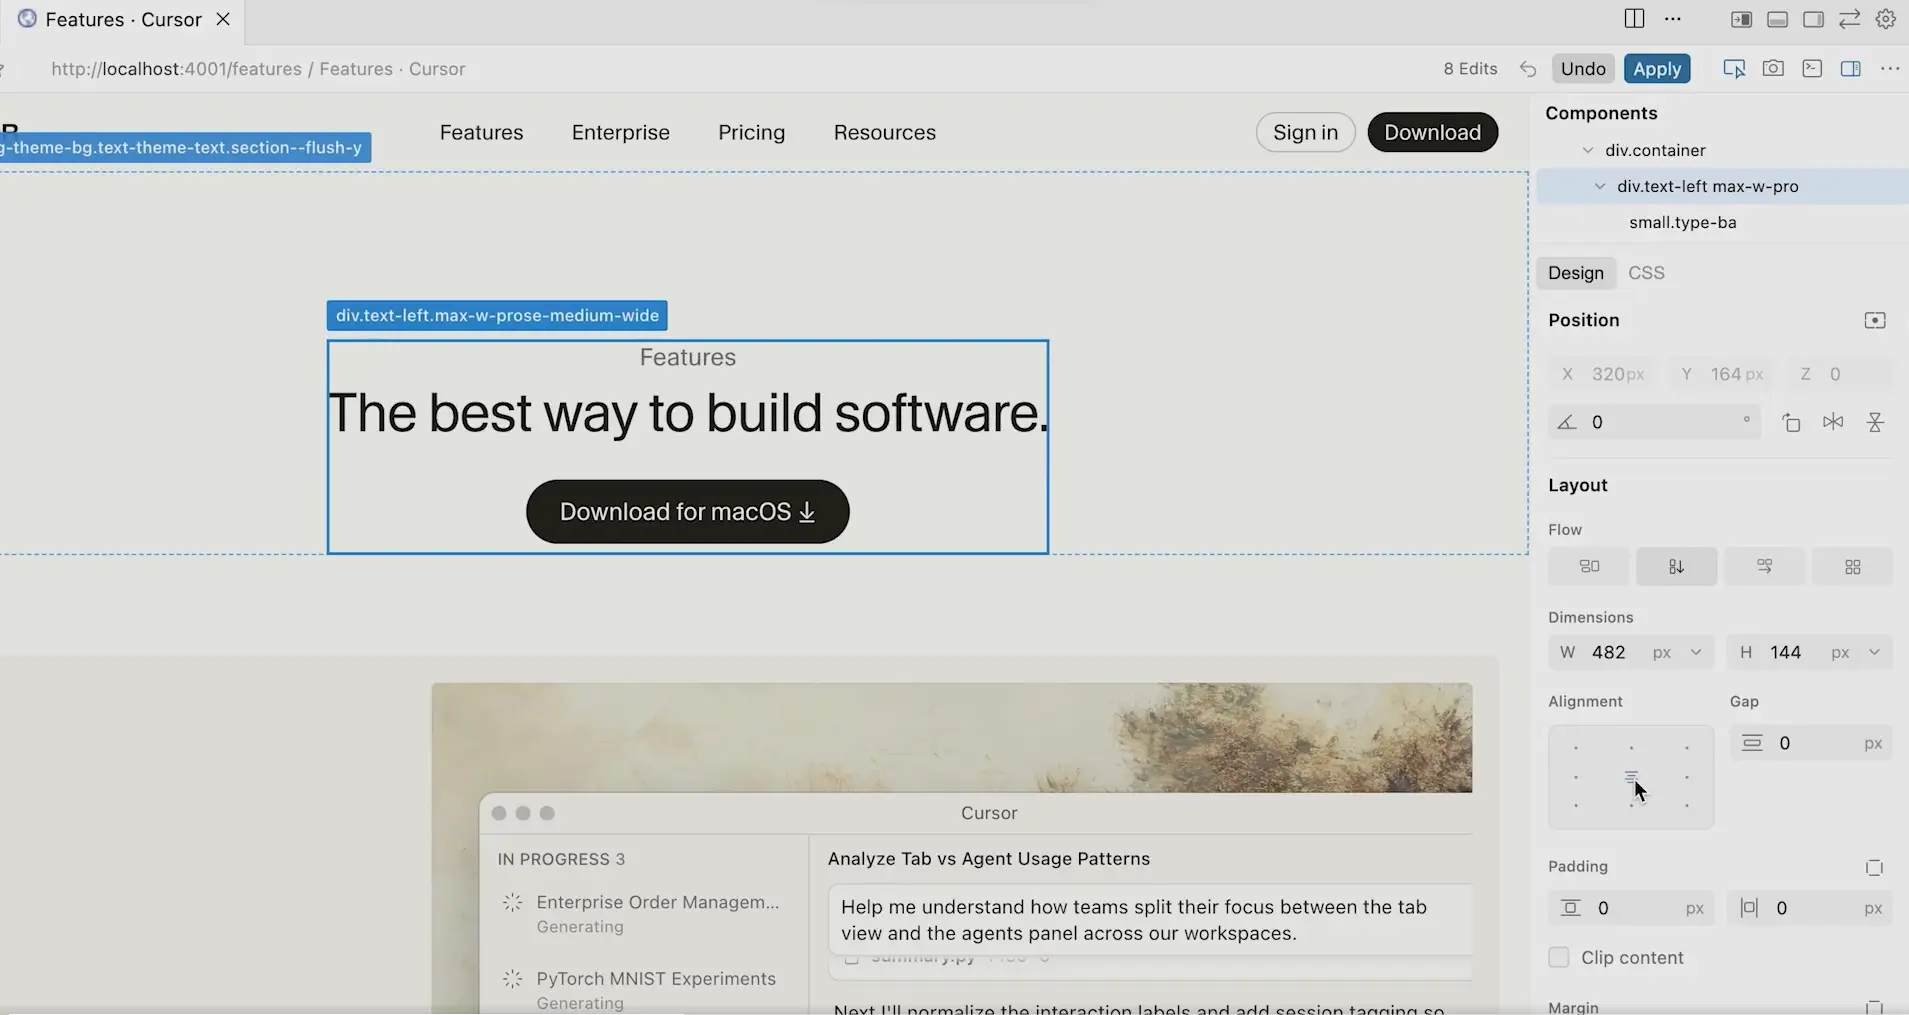
Task: Click the flip vertical icon
Action: [1875, 422]
